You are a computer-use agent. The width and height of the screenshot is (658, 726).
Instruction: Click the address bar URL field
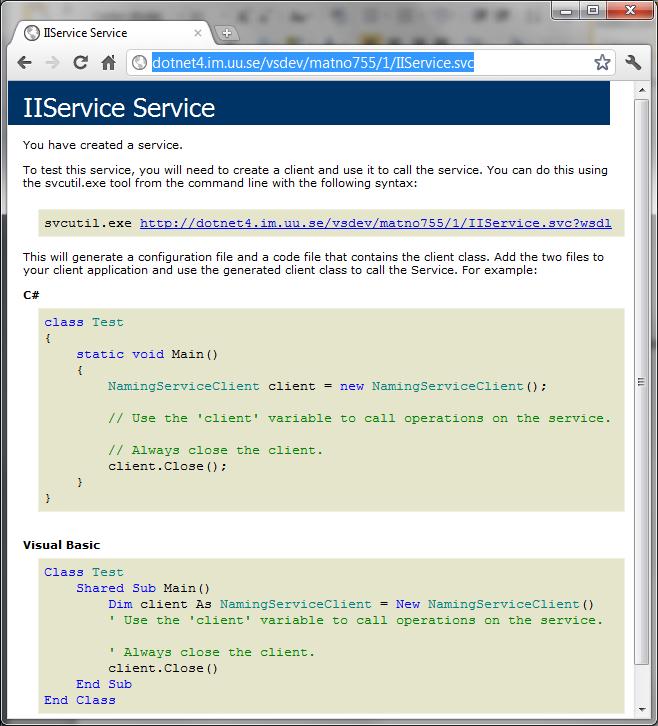[x=370, y=62]
